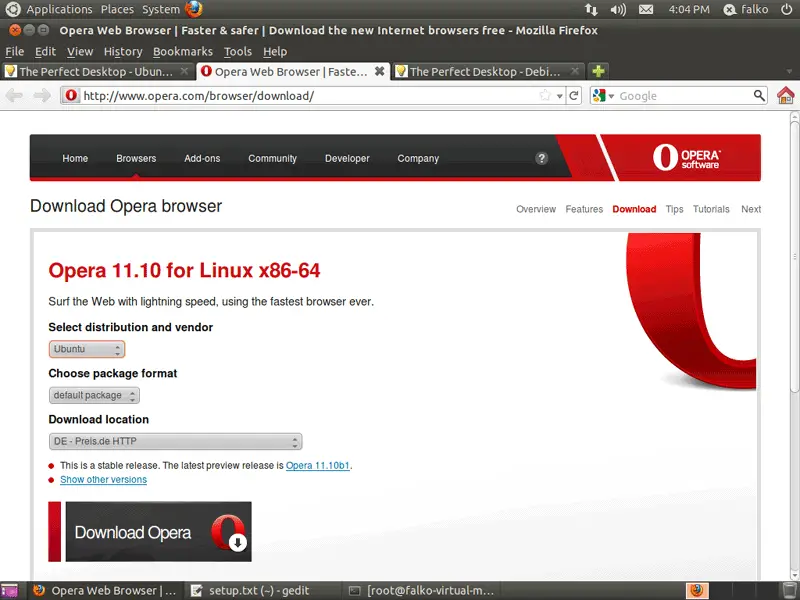Switch to The Perfect Desktop - Debian tab
The height and width of the screenshot is (600, 800).
point(488,71)
